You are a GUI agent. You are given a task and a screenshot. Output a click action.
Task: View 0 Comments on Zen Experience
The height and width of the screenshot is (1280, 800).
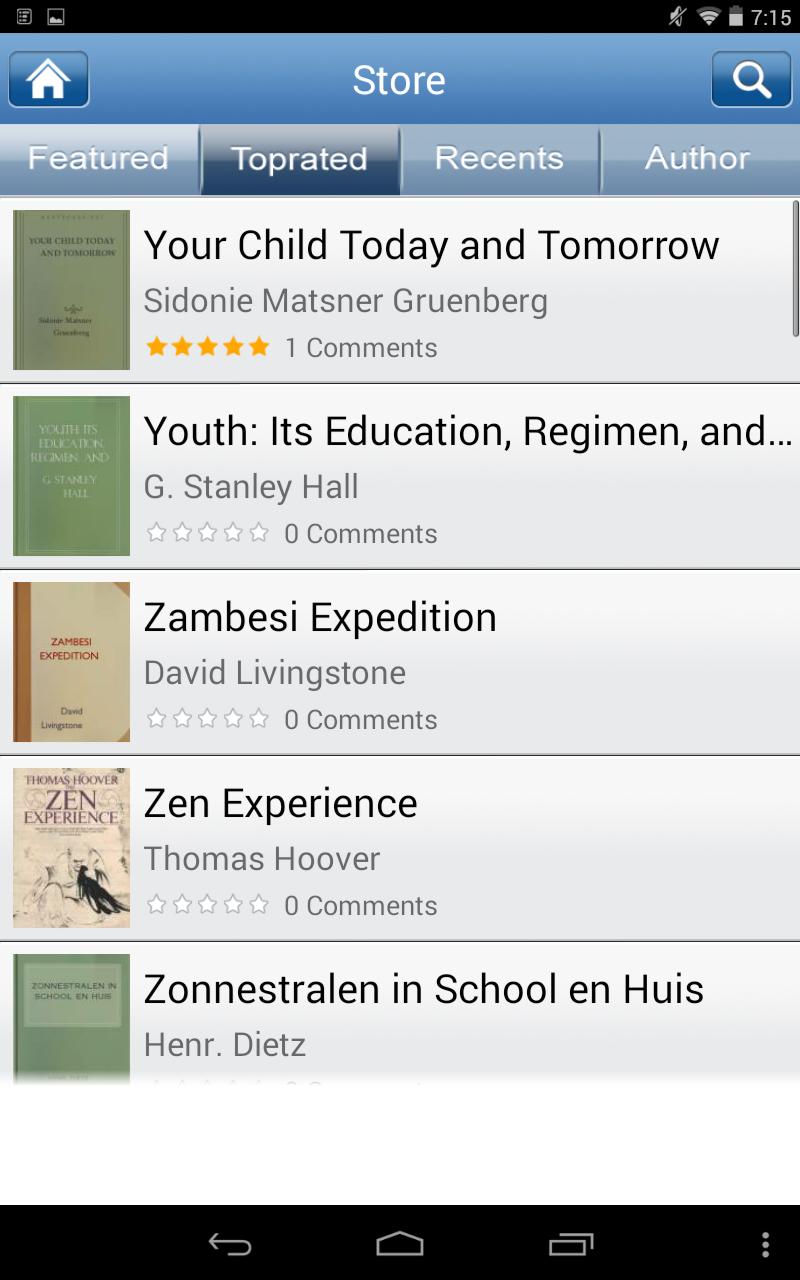(x=359, y=905)
